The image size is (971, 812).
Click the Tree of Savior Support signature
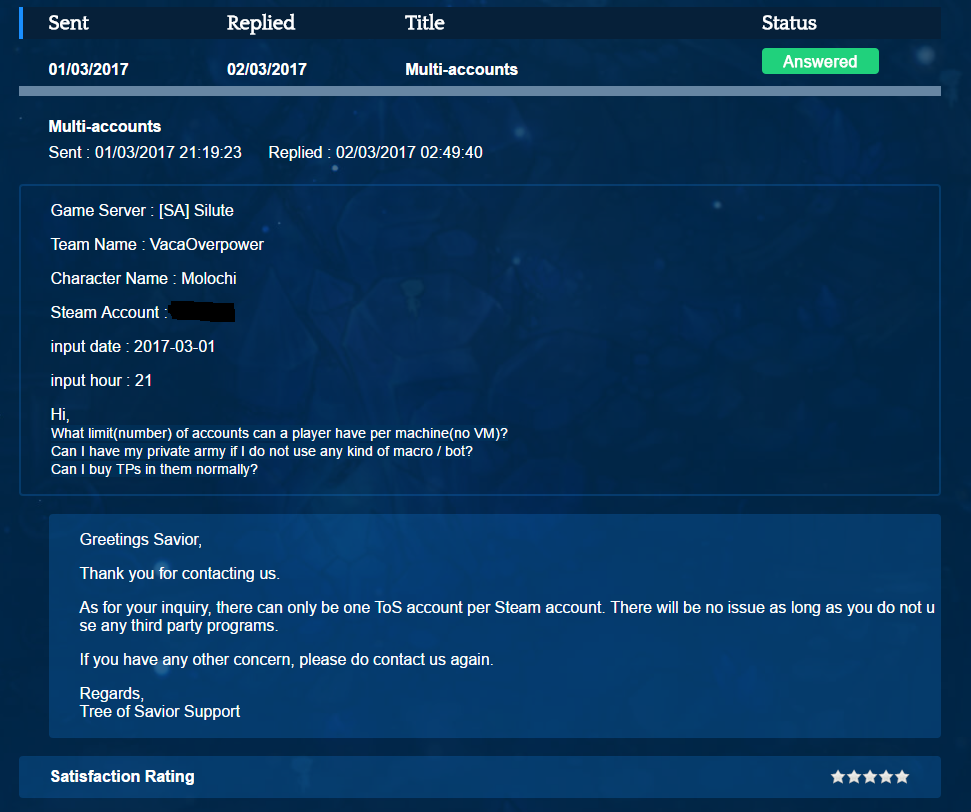(160, 711)
